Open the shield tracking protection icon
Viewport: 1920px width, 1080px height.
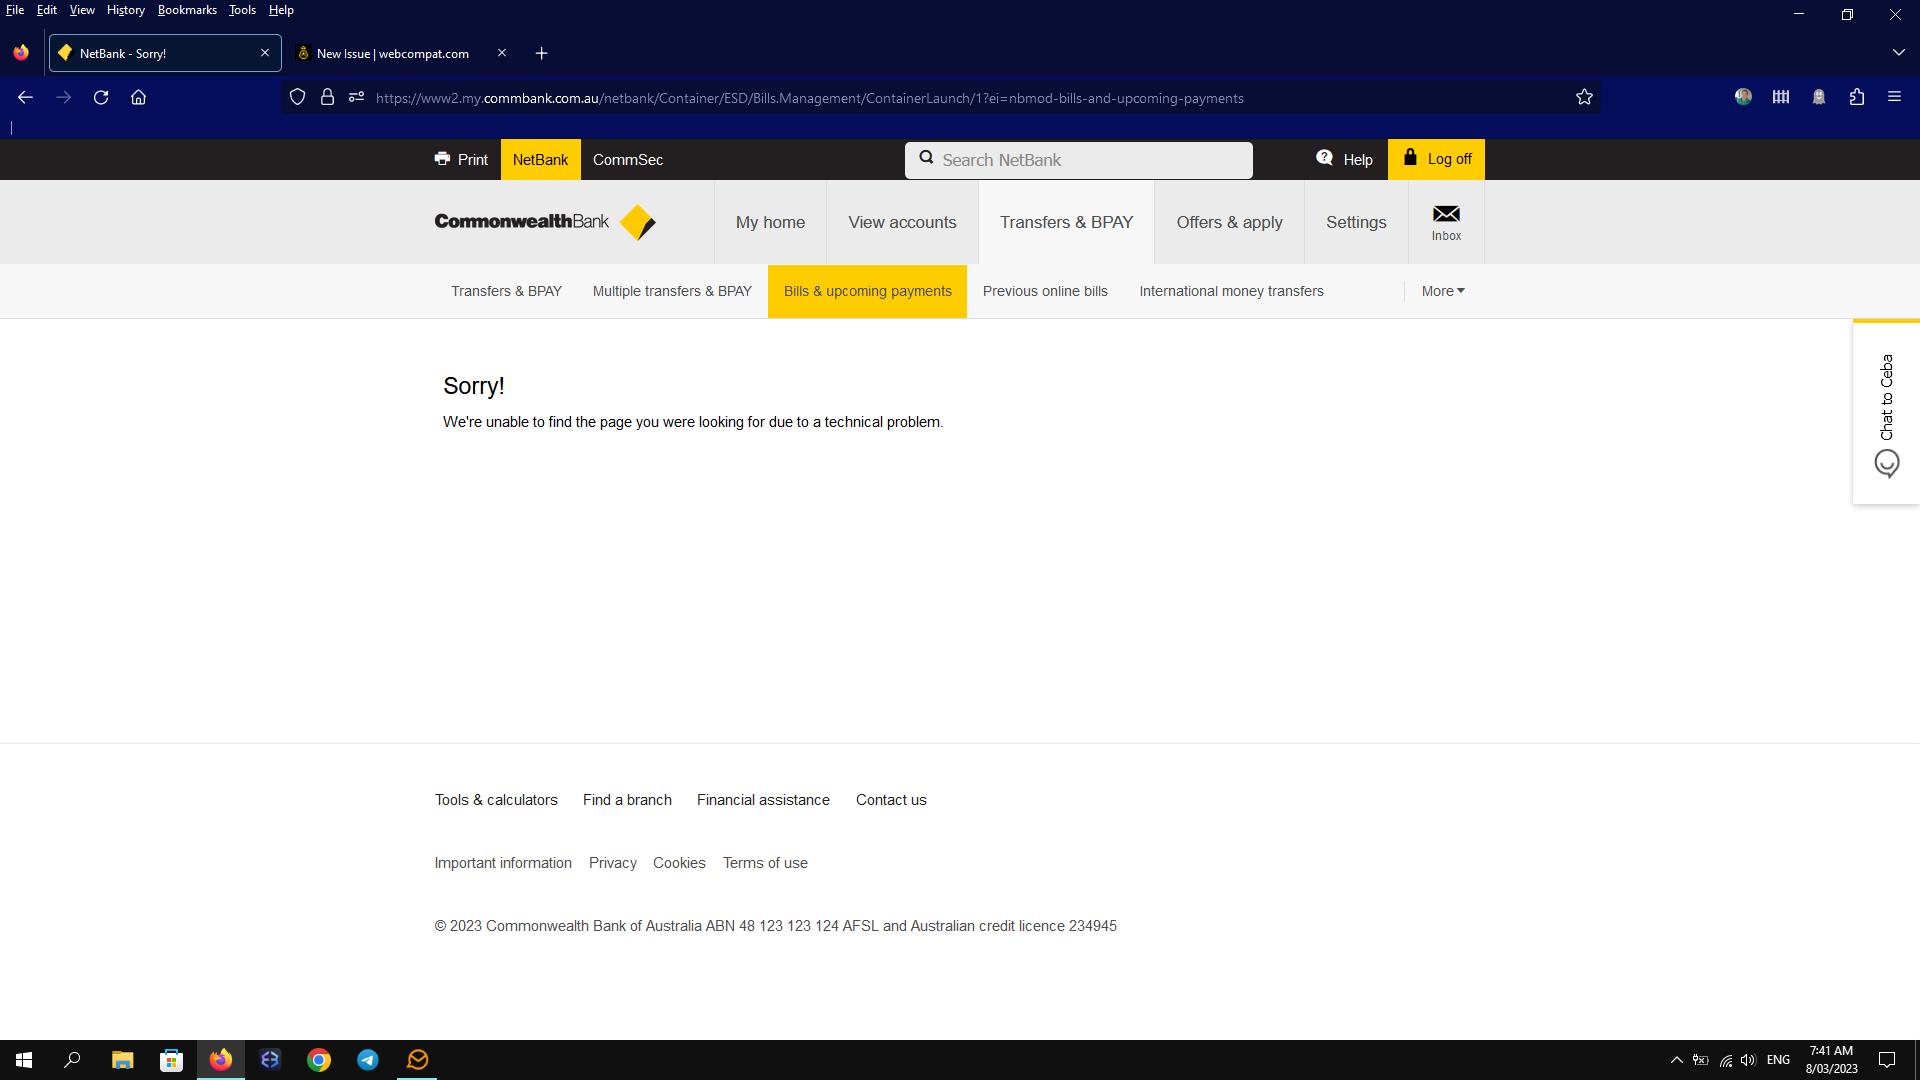[x=297, y=97]
